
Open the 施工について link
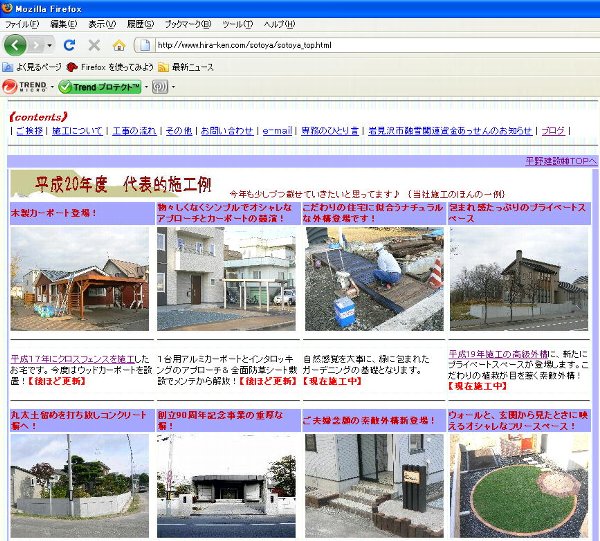(77, 131)
